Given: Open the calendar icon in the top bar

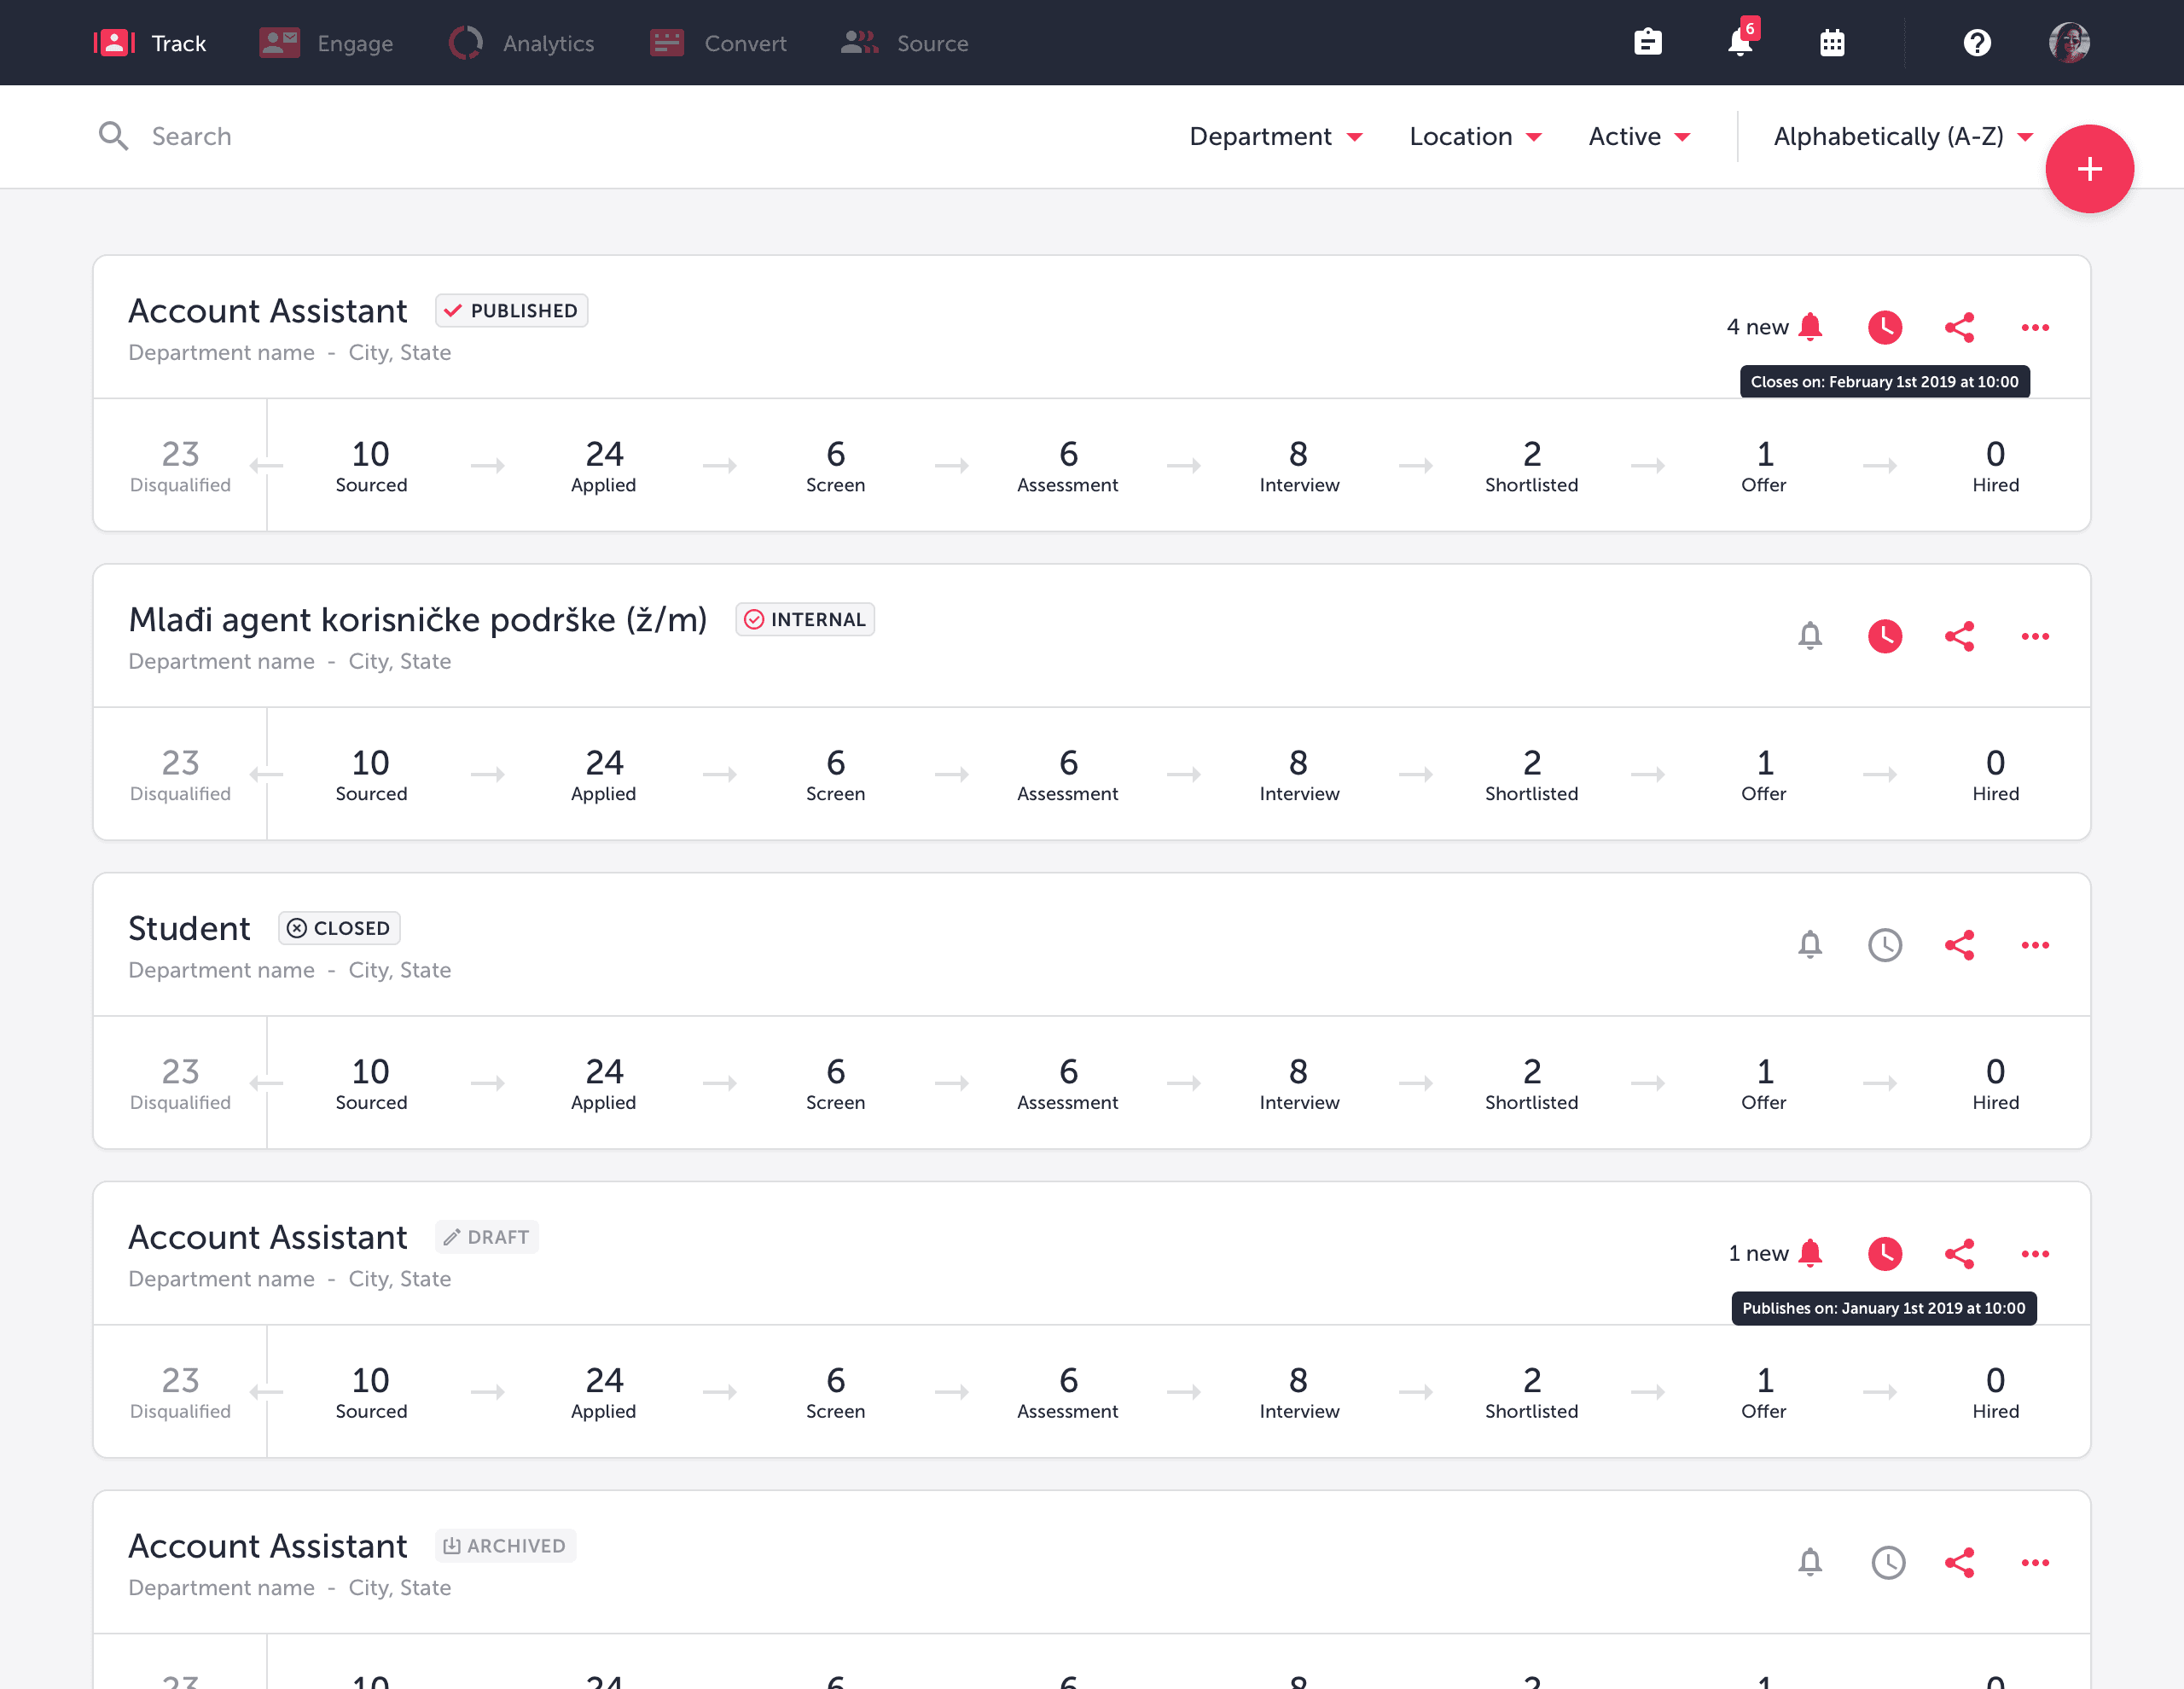Looking at the screenshot, I should (x=1832, y=42).
